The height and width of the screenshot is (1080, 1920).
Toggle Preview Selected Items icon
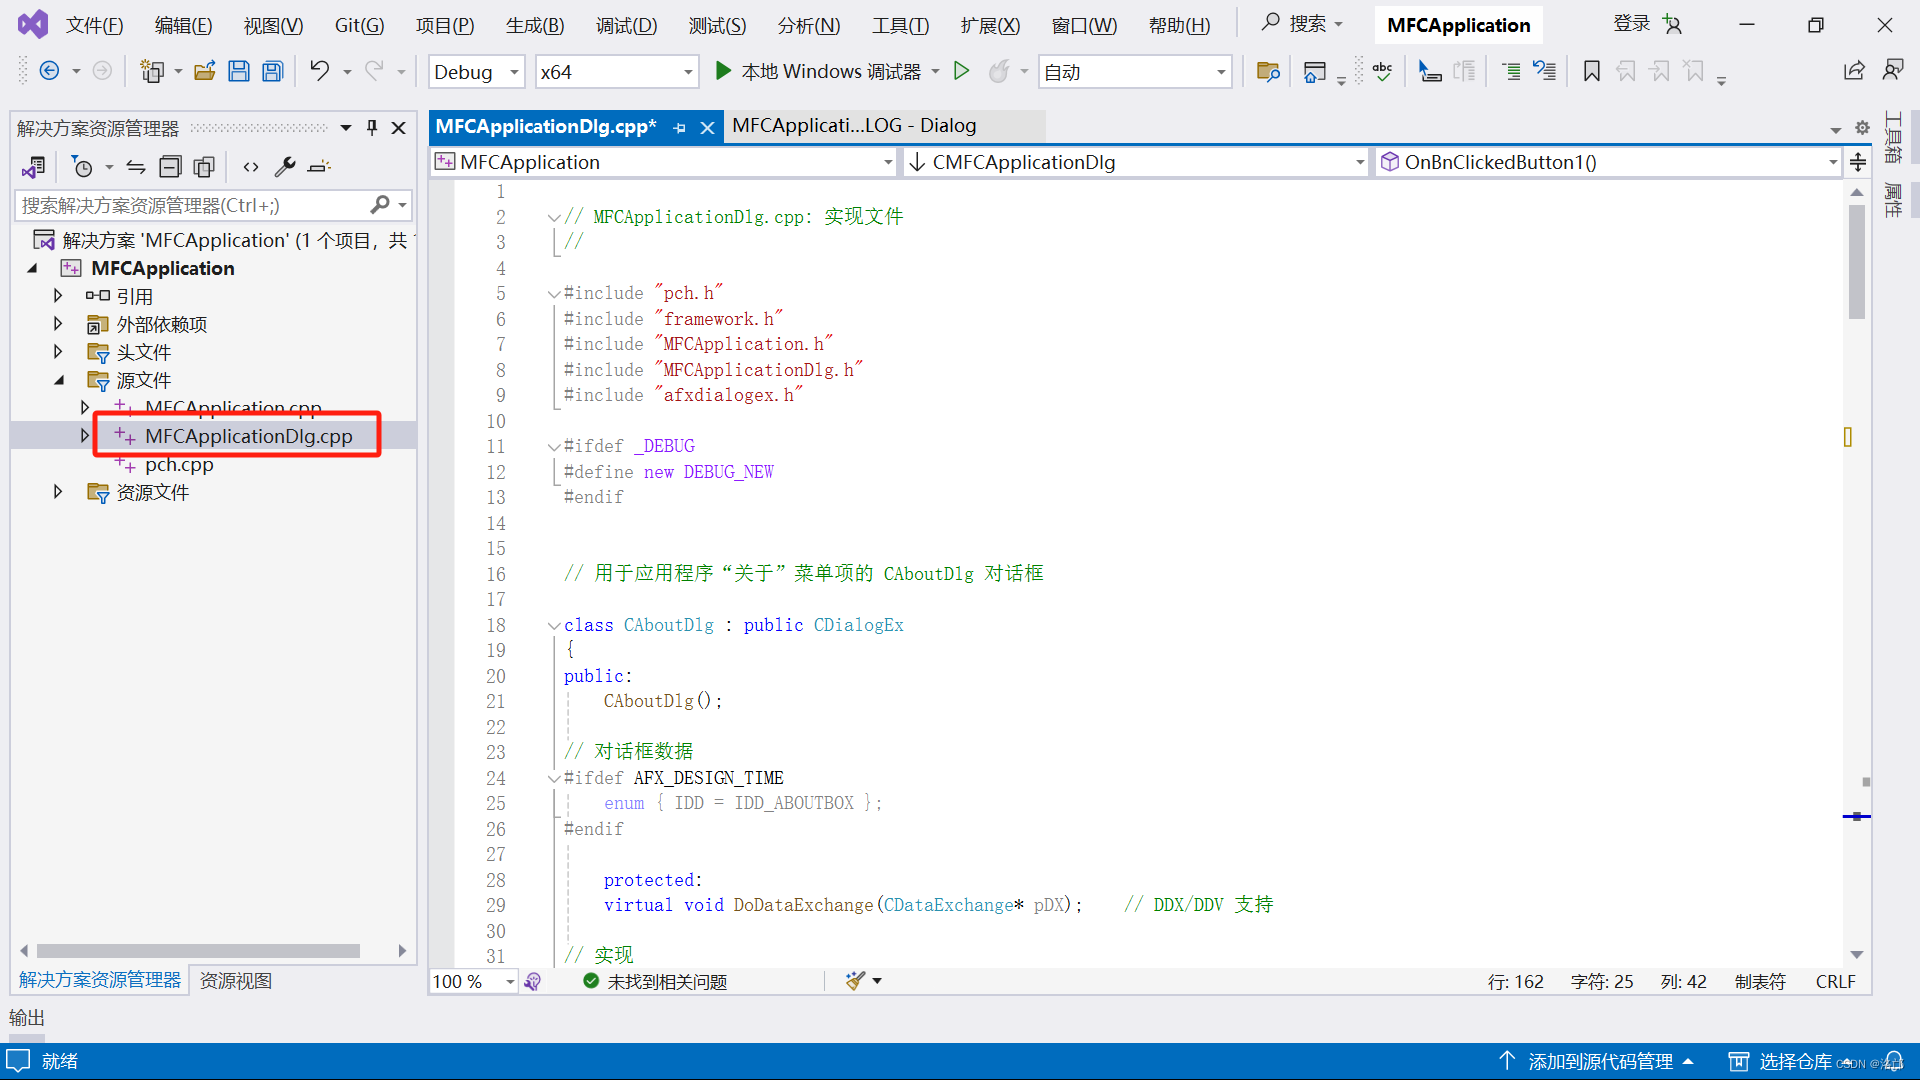319,167
